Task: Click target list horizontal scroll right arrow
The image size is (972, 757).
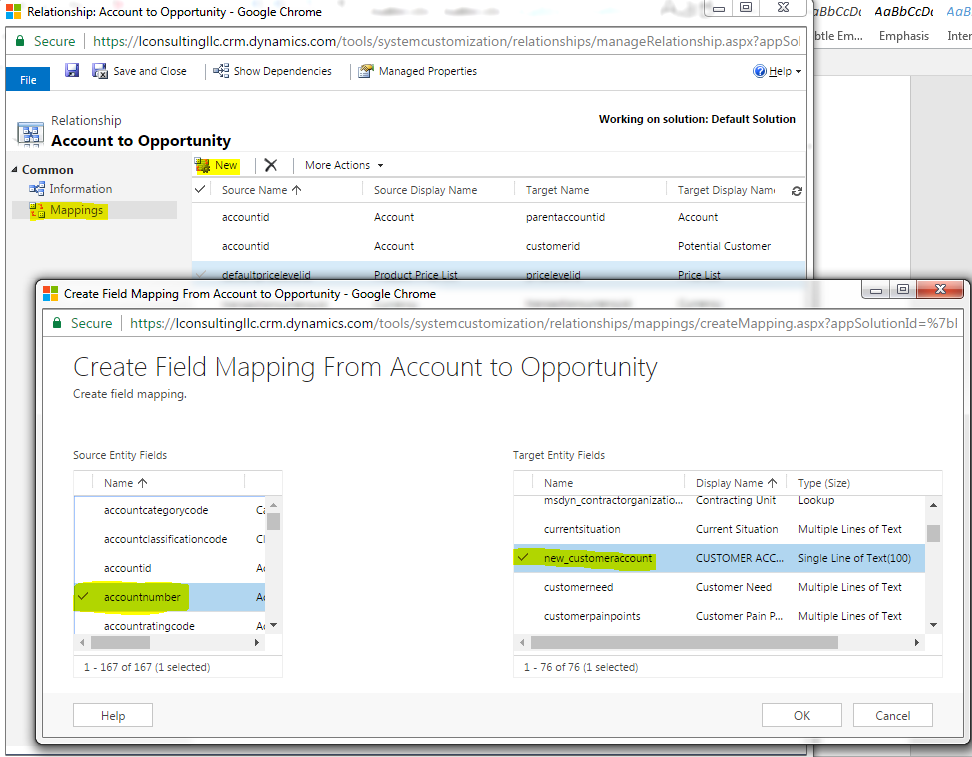Action: click(917, 642)
